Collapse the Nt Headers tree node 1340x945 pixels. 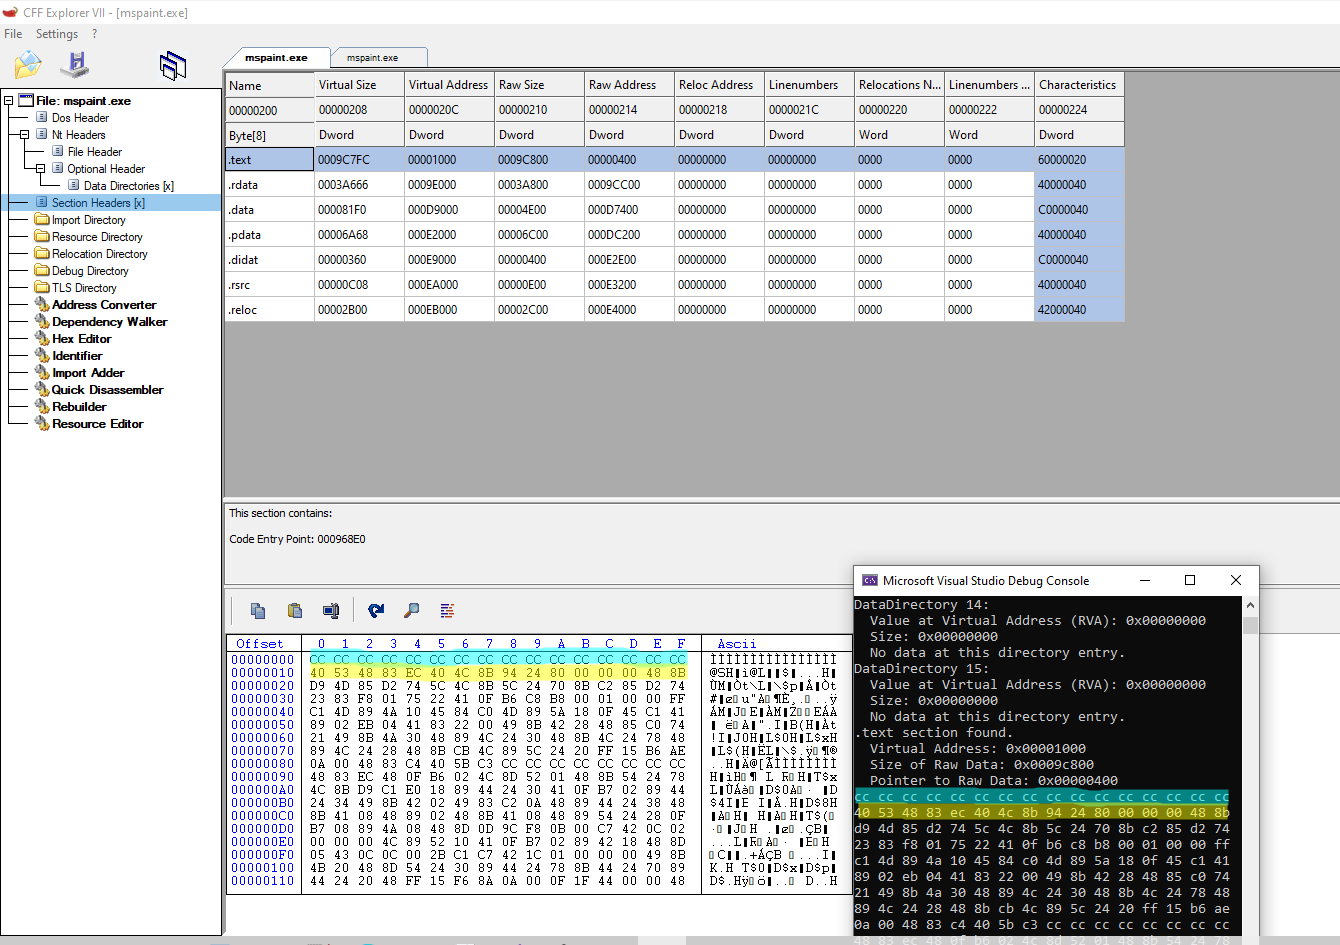tap(25, 134)
